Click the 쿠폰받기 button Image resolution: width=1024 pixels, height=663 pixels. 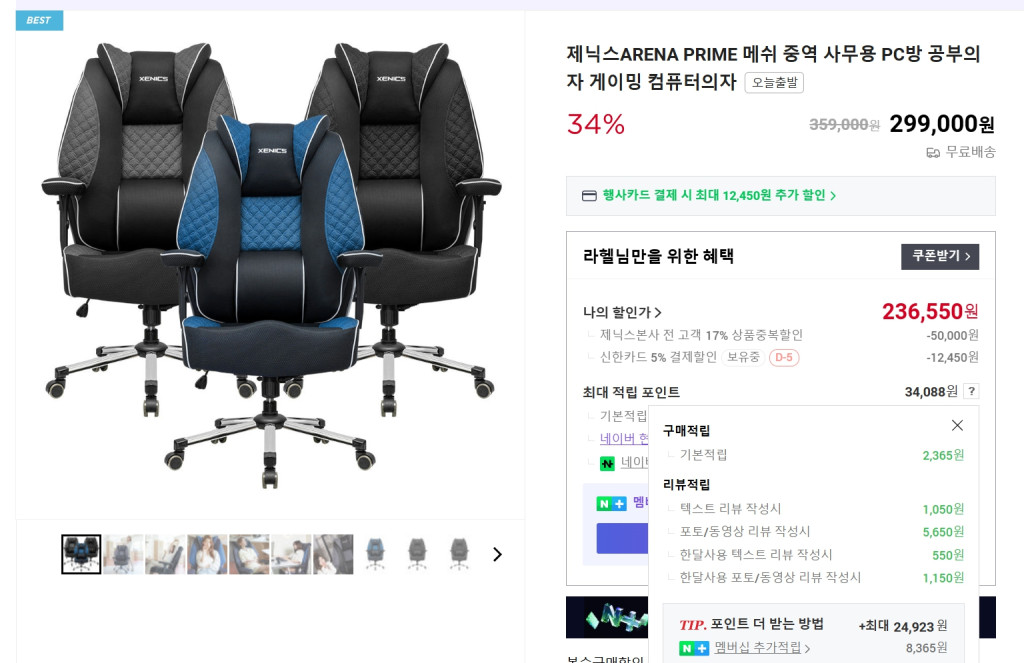pos(940,256)
